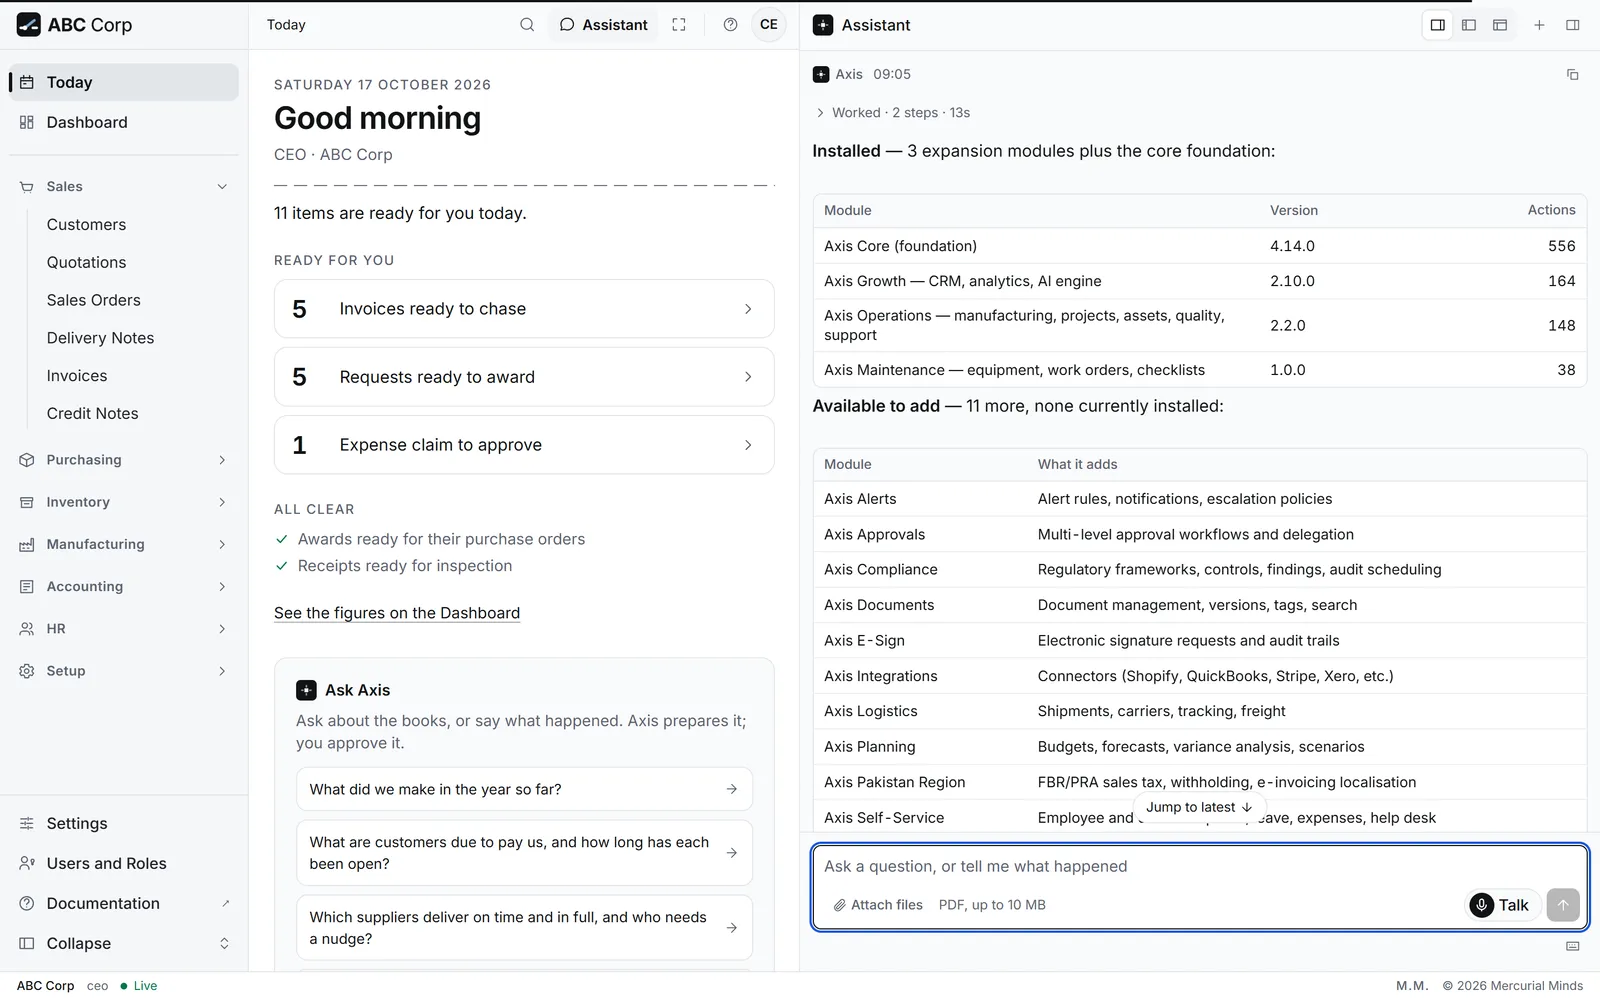The height and width of the screenshot is (1000, 1600).
Task: Click the search magnifier icon
Action: coord(527,25)
